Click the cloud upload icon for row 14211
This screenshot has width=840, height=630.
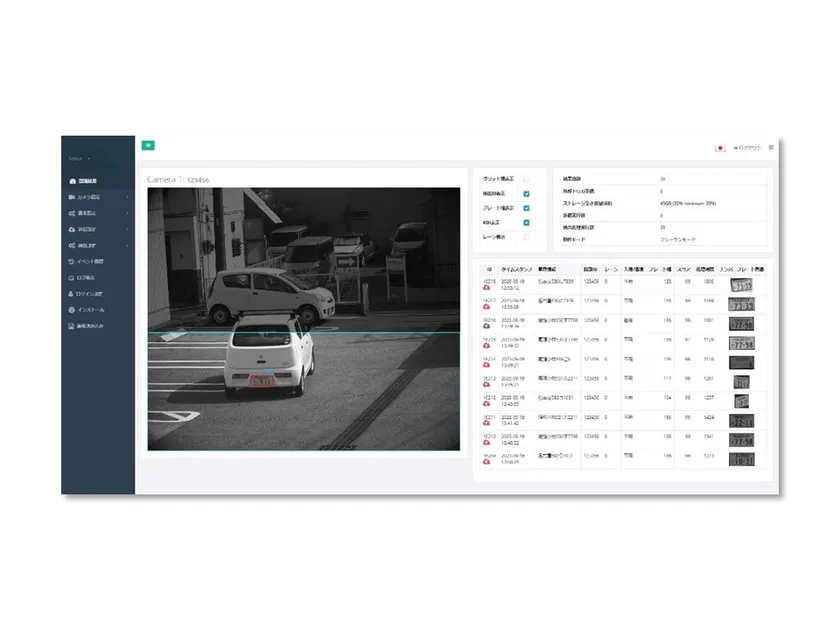486,423
